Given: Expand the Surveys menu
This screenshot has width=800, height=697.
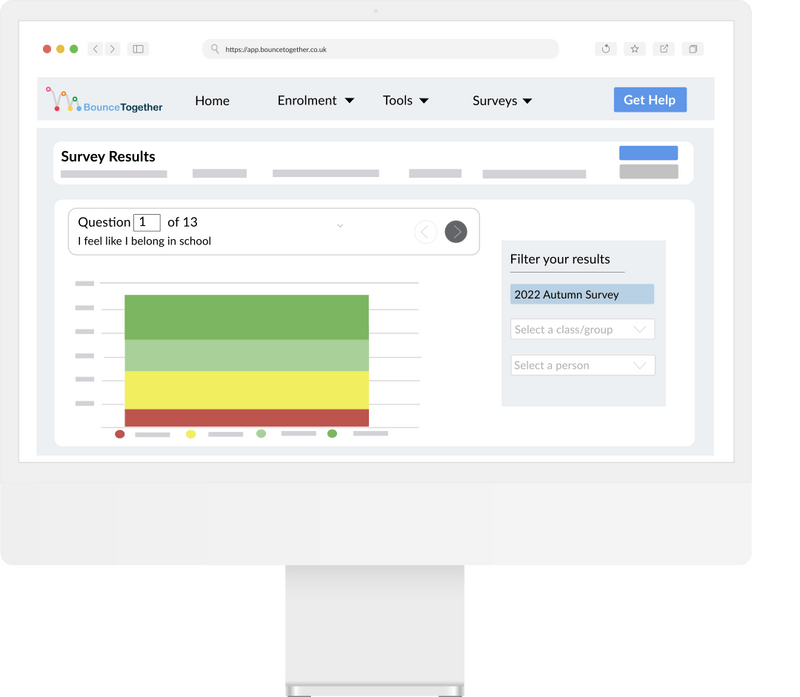Looking at the screenshot, I should click(x=502, y=101).
